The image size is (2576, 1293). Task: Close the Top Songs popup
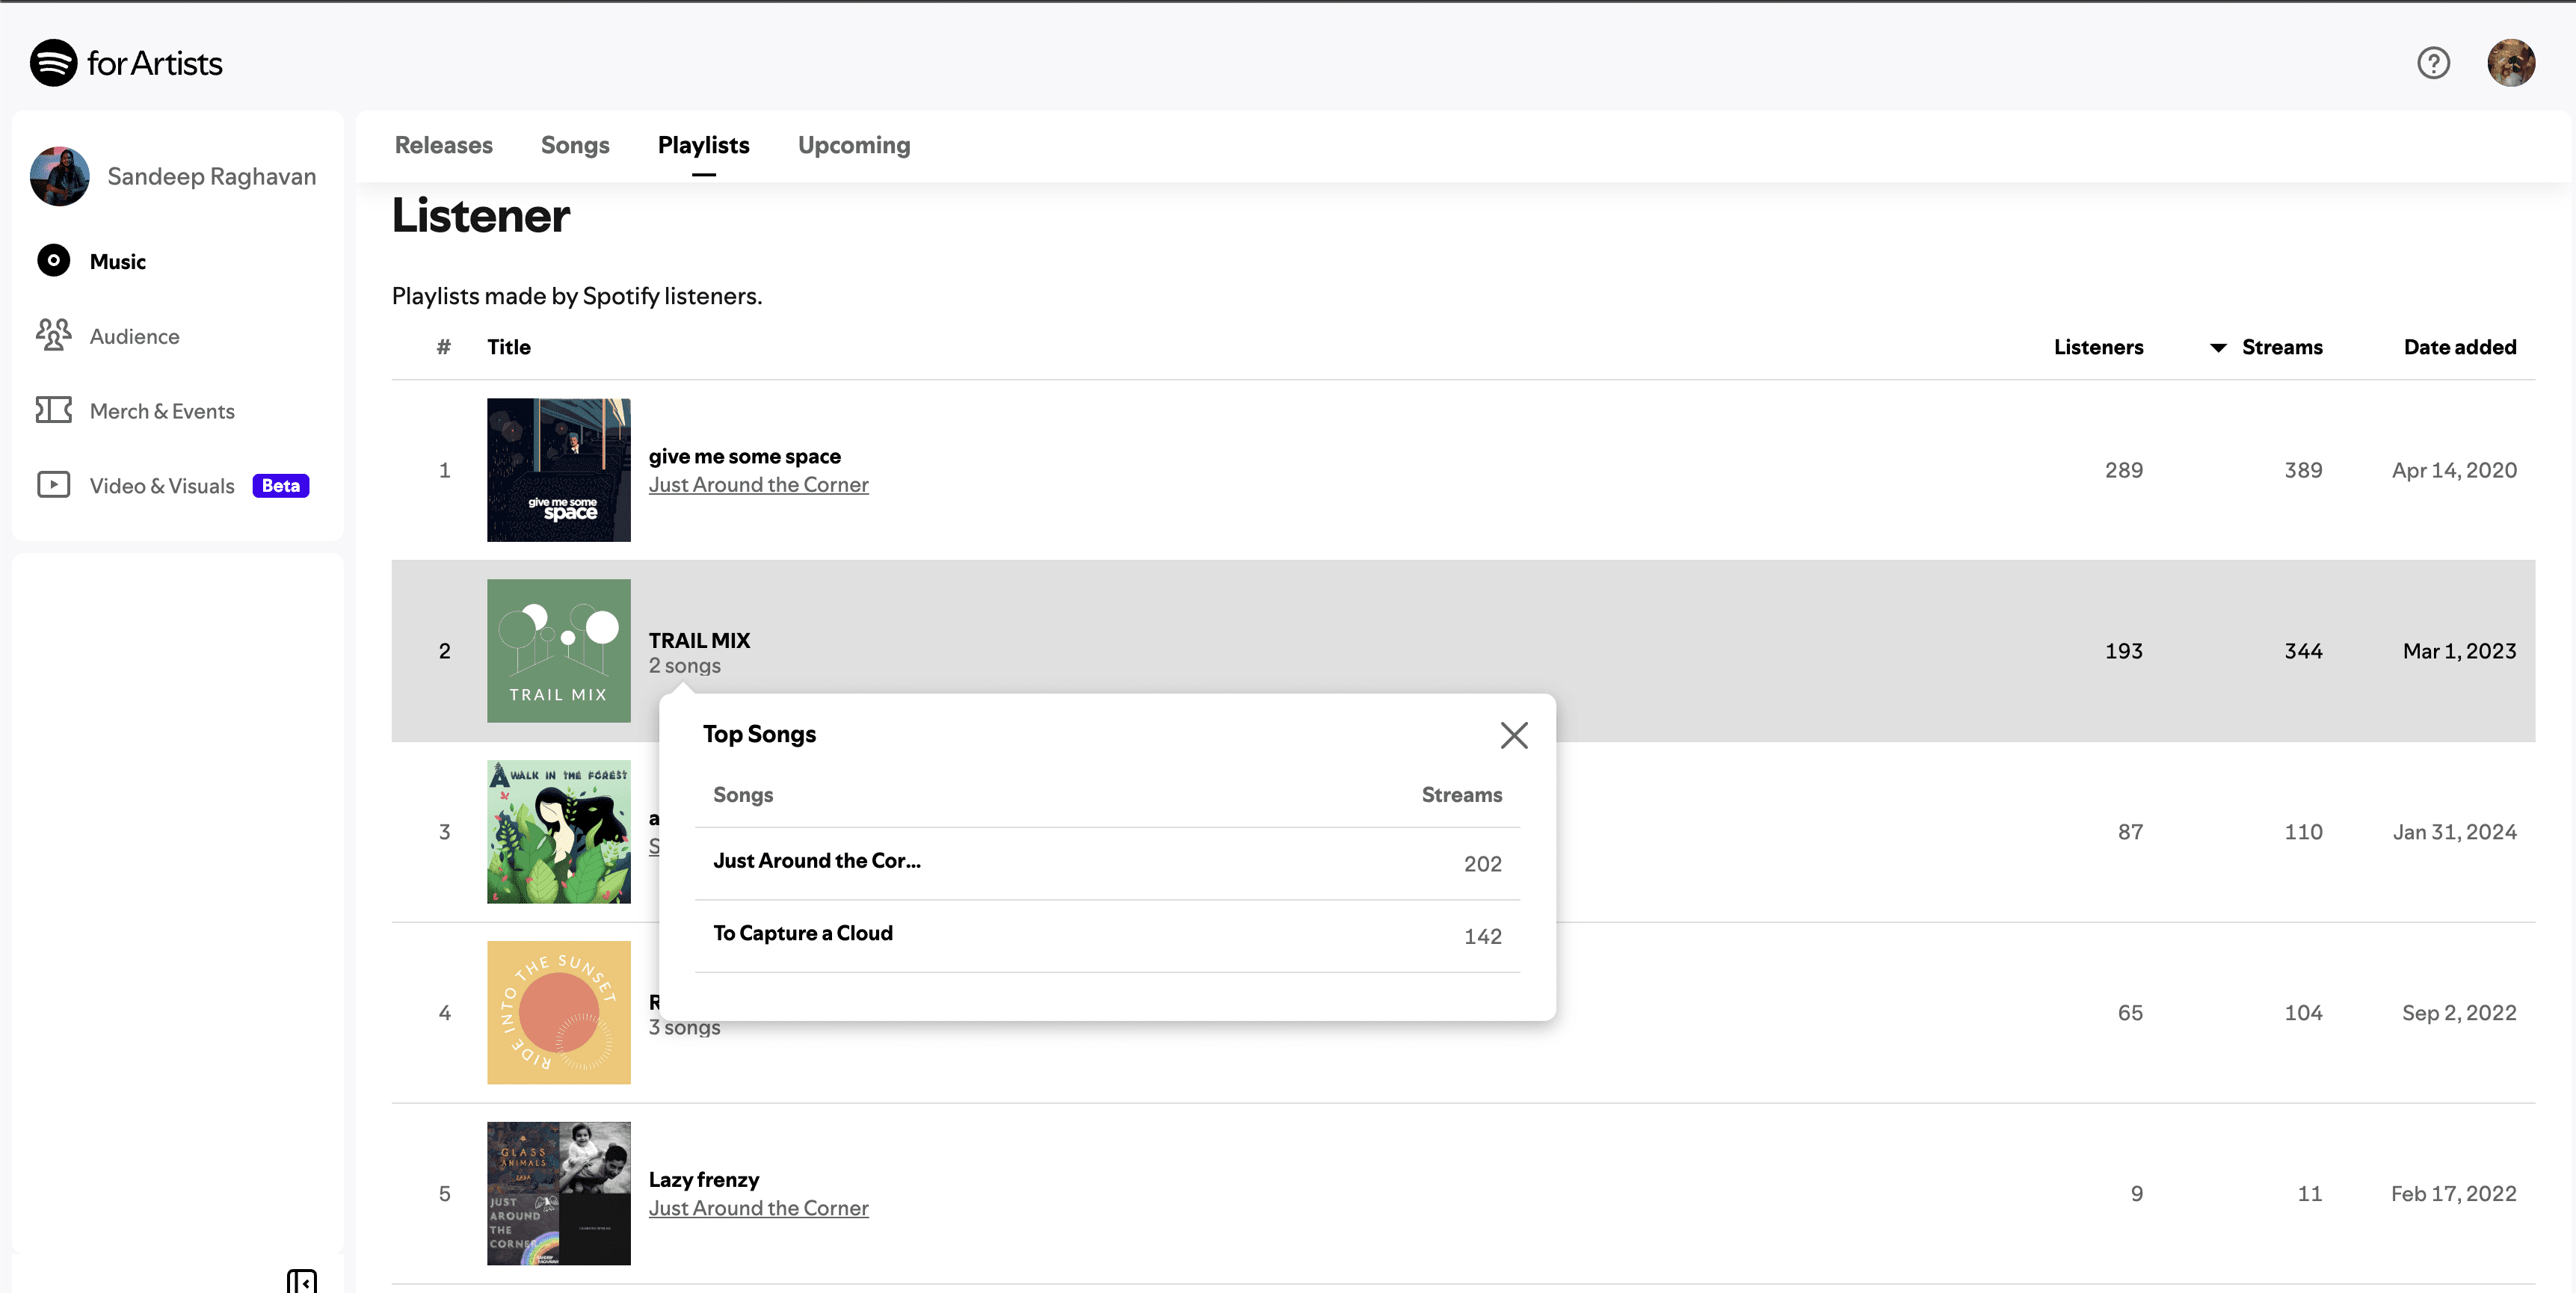click(x=1513, y=735)
